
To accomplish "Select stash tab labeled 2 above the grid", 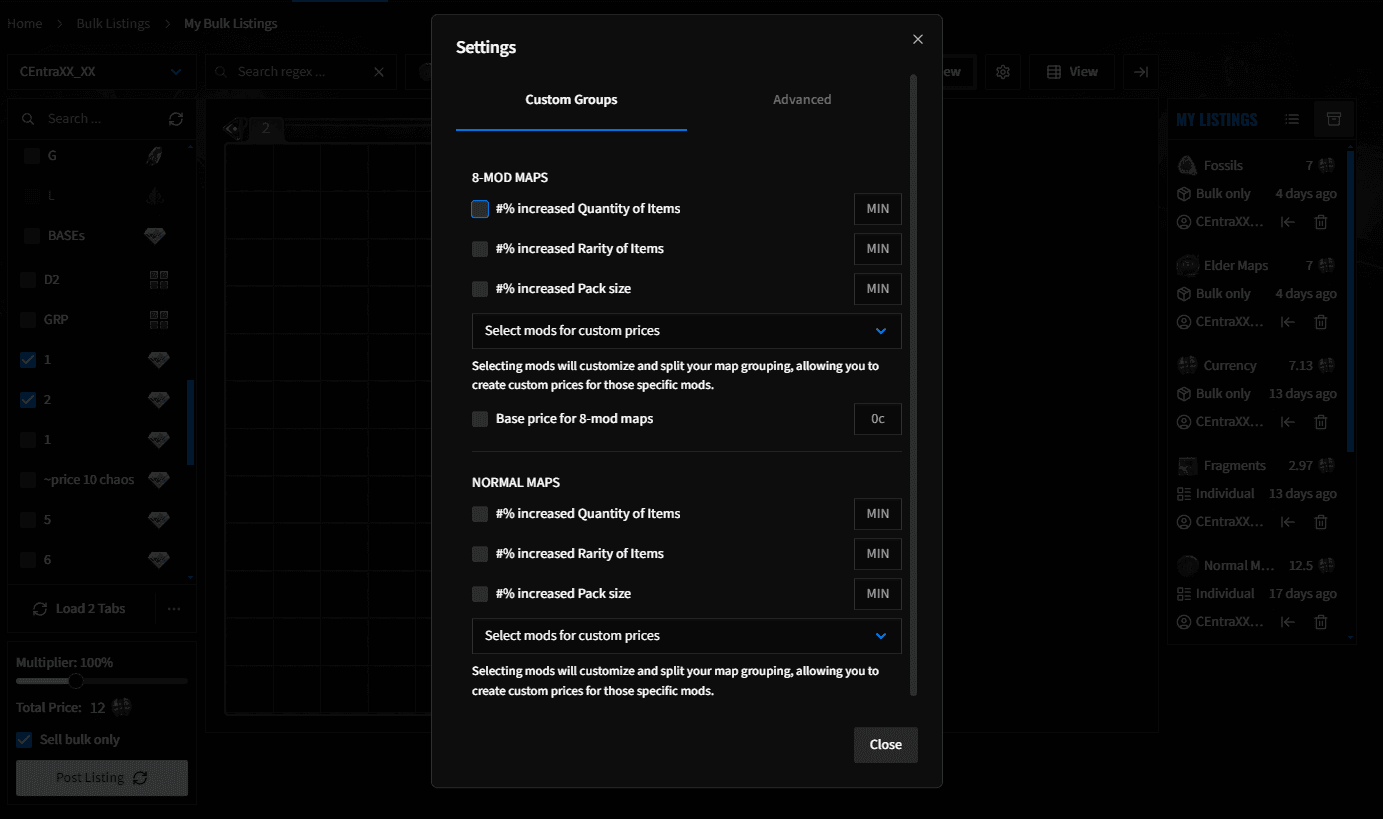I will [265, 128].
